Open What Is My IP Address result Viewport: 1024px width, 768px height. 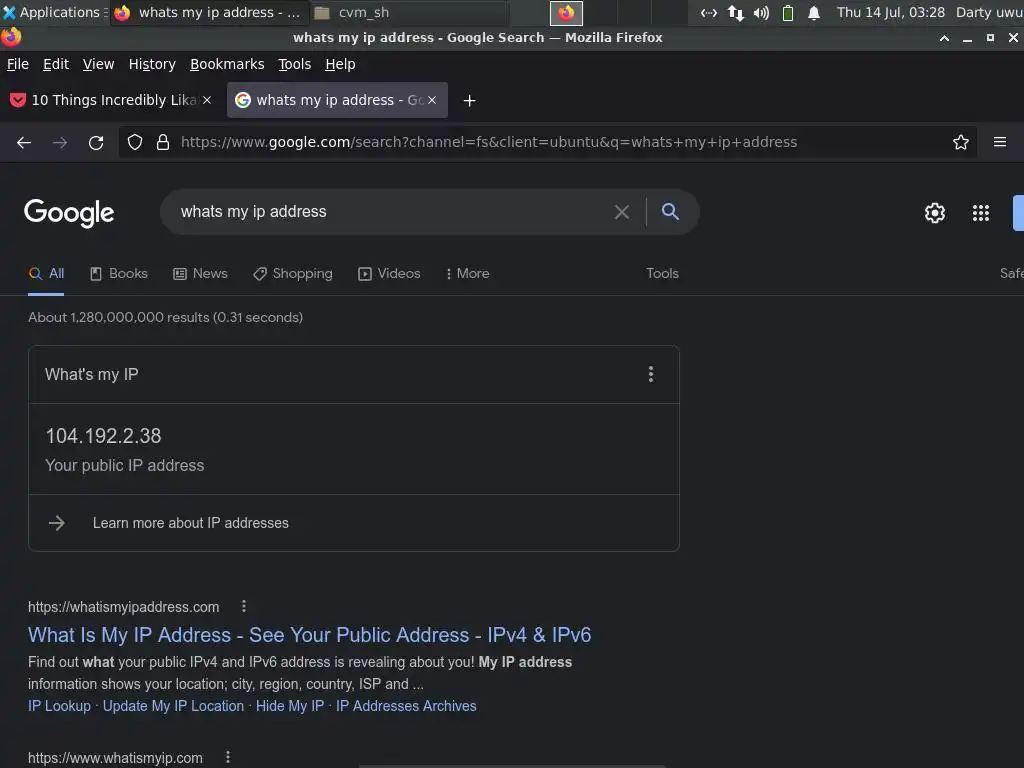tap(310, 635)
